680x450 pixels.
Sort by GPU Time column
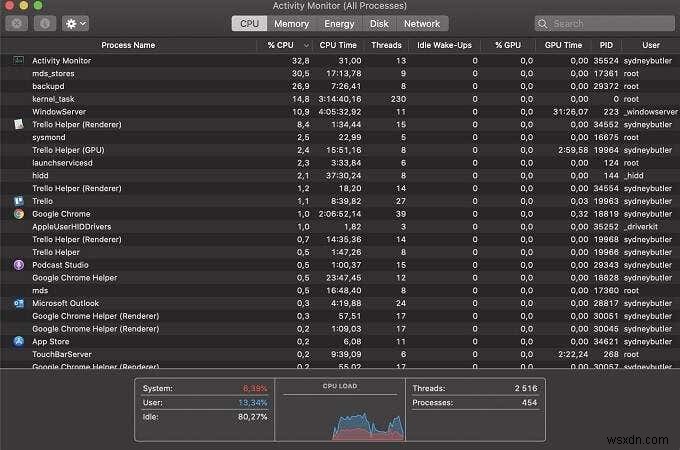click(x=563, y=45)
